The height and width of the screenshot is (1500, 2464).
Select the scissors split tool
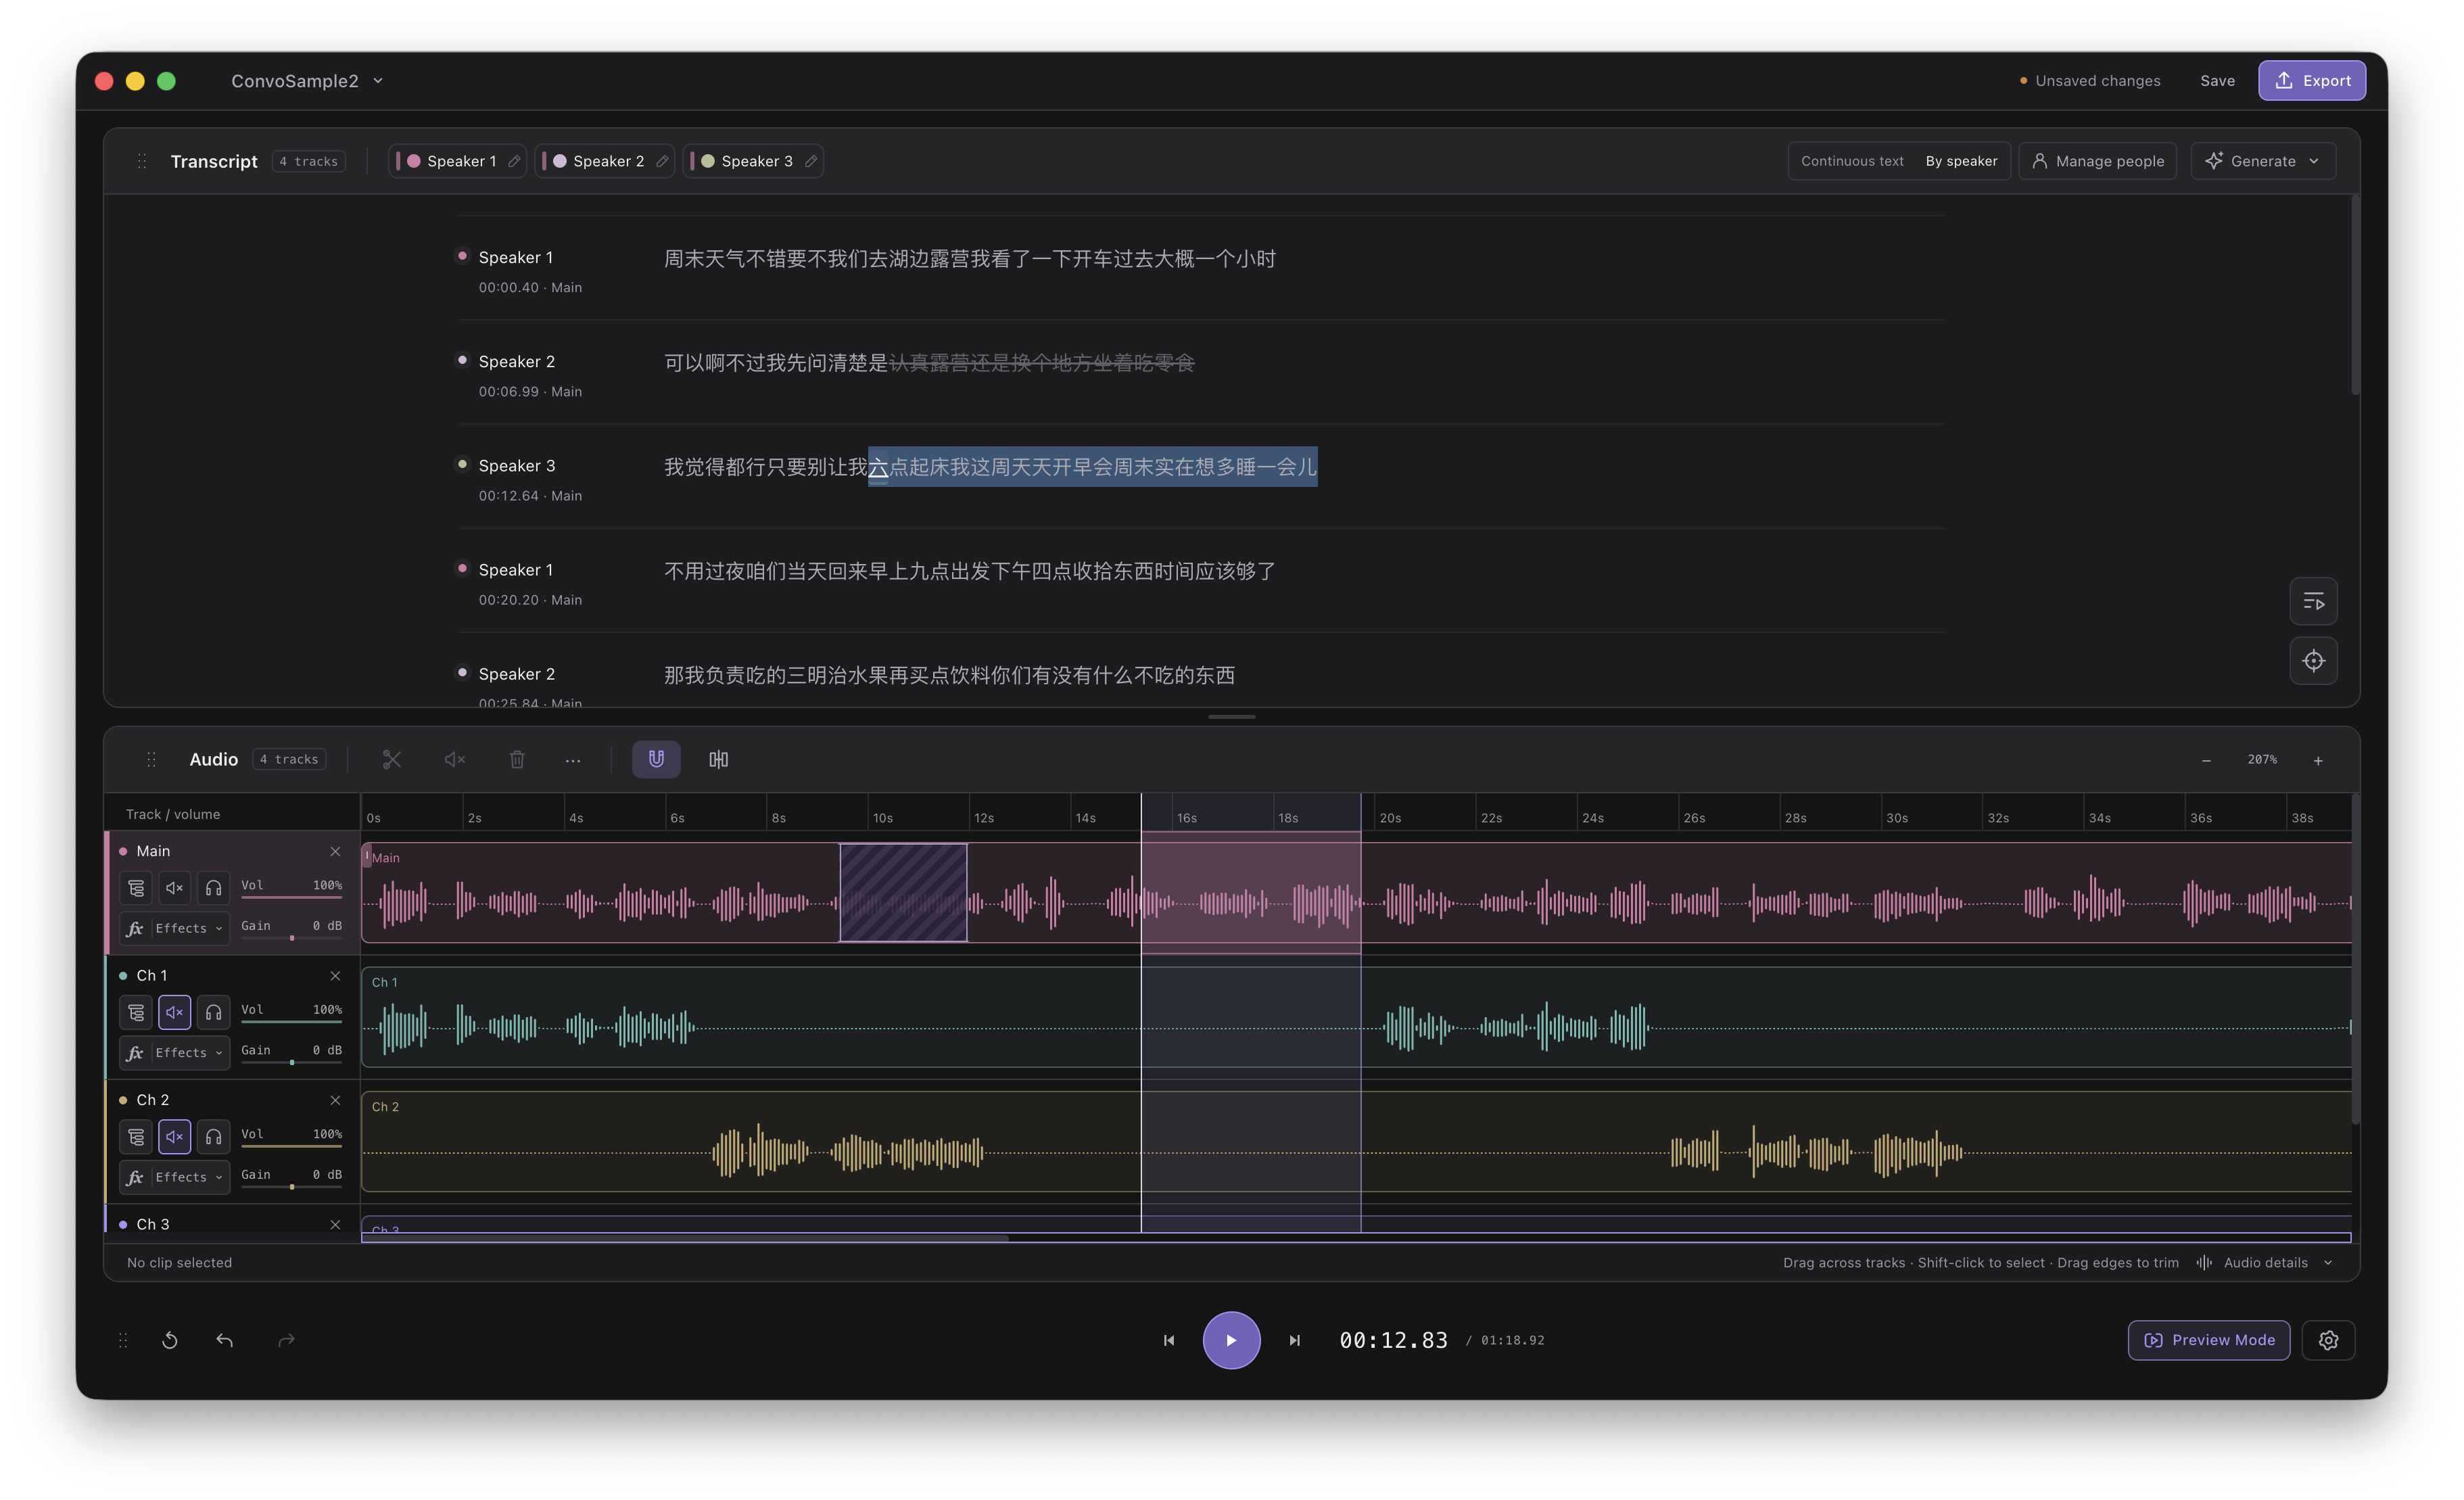pyautogui.click(x=391, y=760)
